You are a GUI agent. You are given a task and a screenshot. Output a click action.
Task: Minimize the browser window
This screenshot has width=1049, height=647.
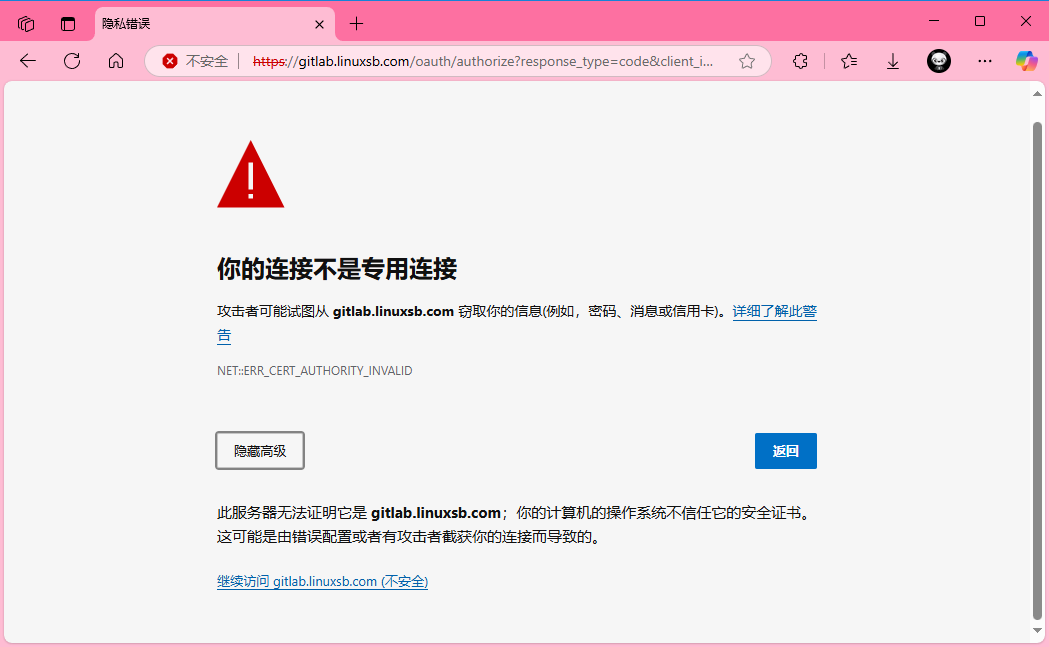(934, 21)
